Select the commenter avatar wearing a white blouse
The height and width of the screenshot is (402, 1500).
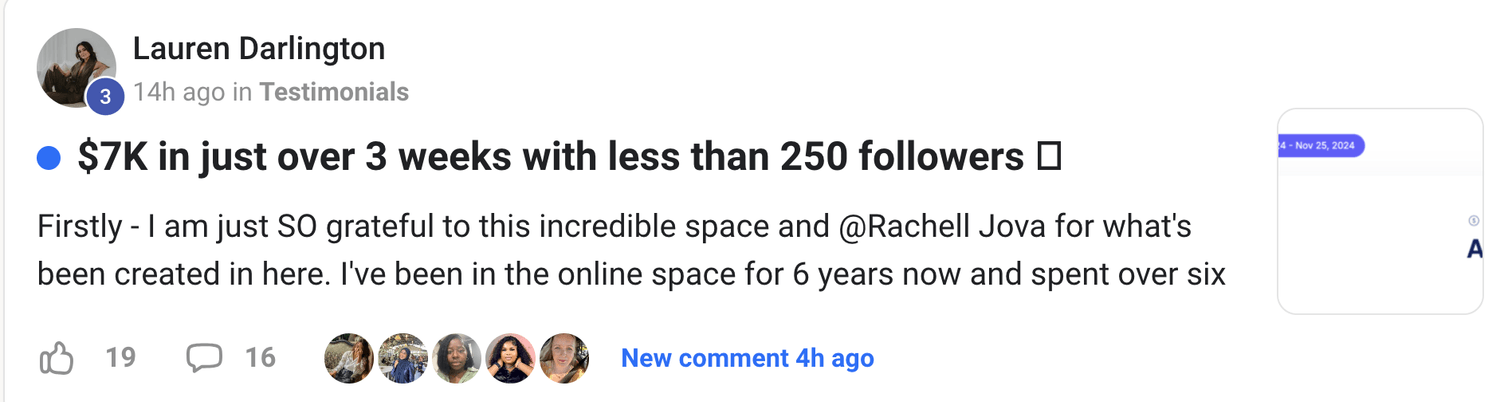pos(349,358)
